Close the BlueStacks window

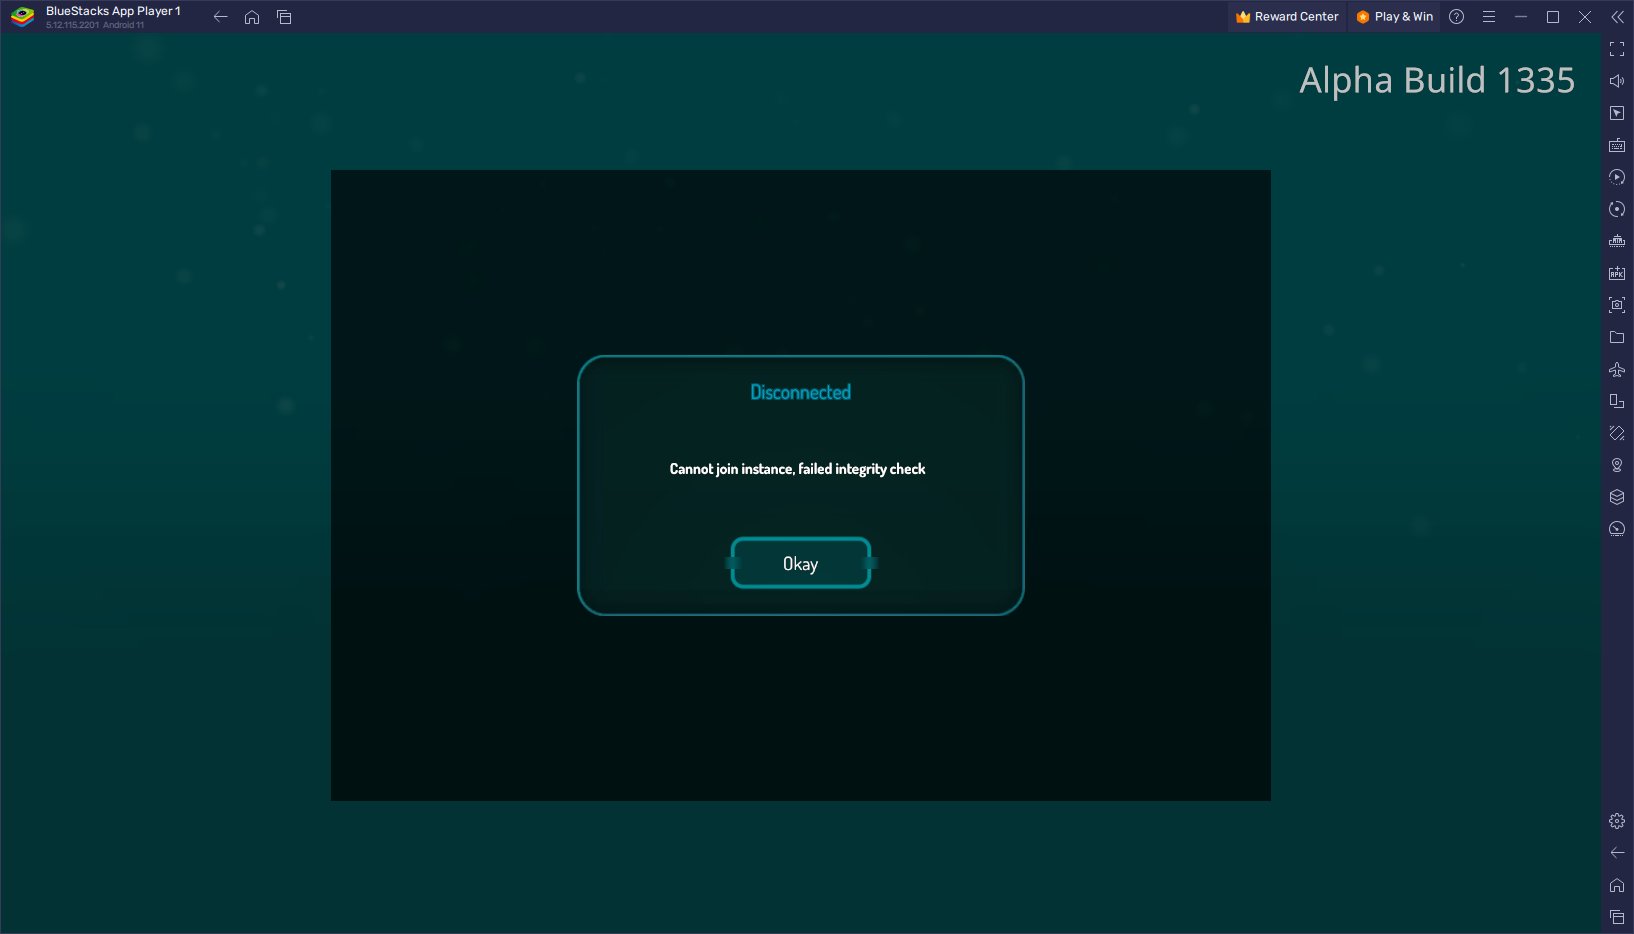pos(1584,17)
